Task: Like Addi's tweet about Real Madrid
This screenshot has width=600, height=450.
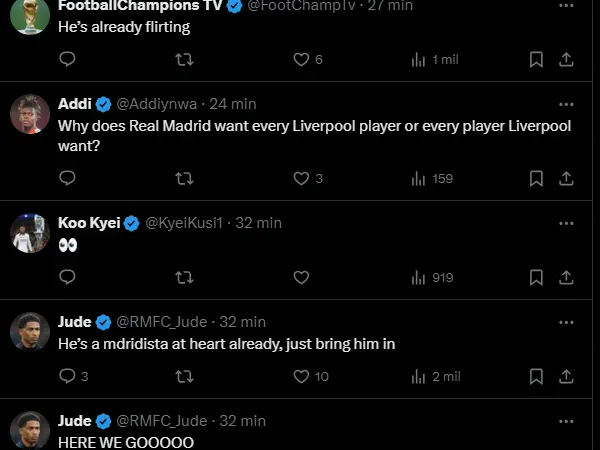Action: coord(301,178)
